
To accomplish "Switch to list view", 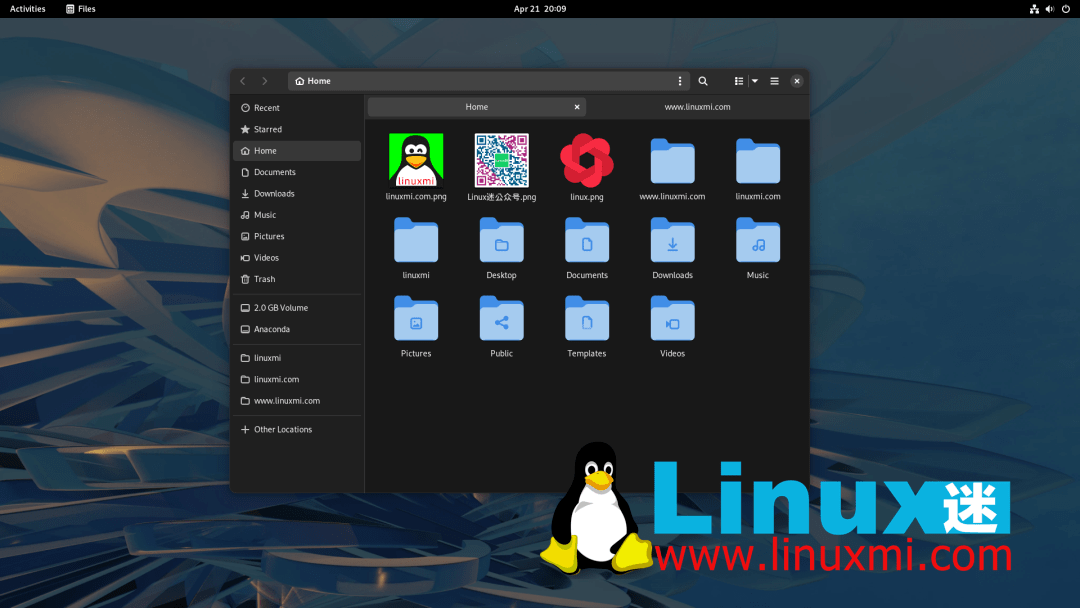I will [737, 81].
